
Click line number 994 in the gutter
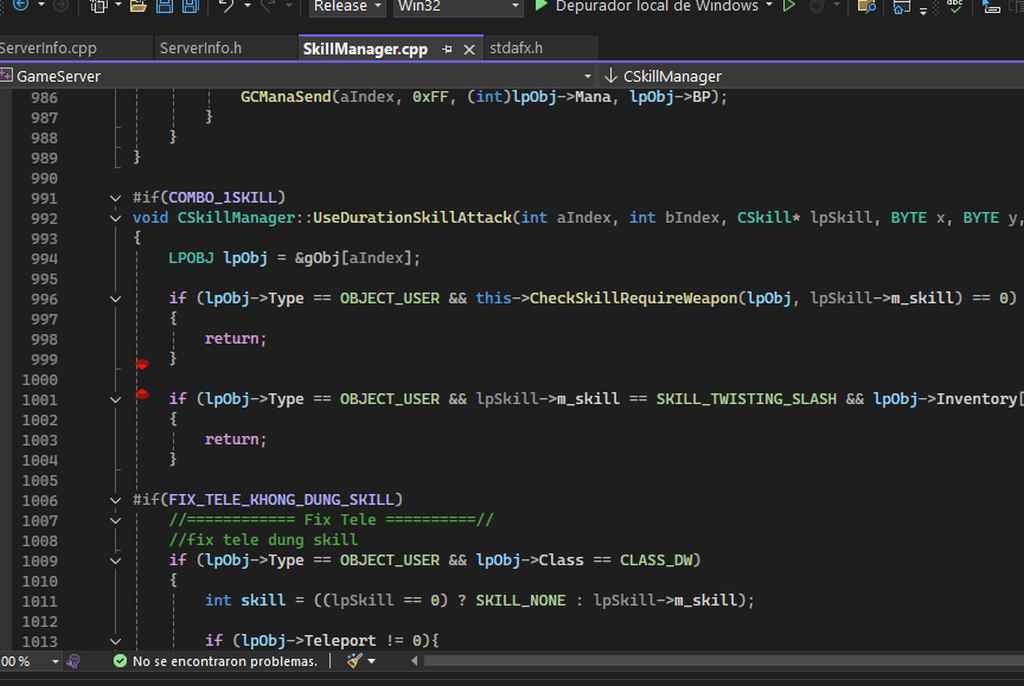(x=44, y=259)
